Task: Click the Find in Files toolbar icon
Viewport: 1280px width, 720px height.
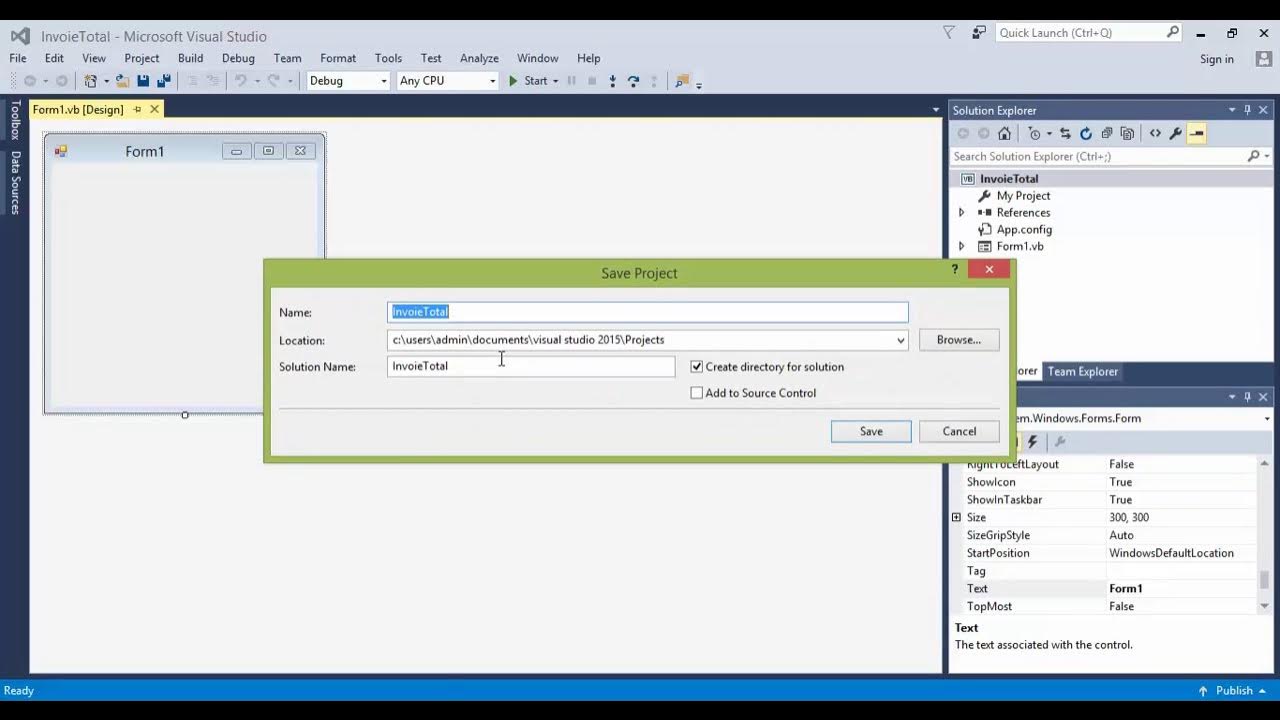Action: point(682,81)
